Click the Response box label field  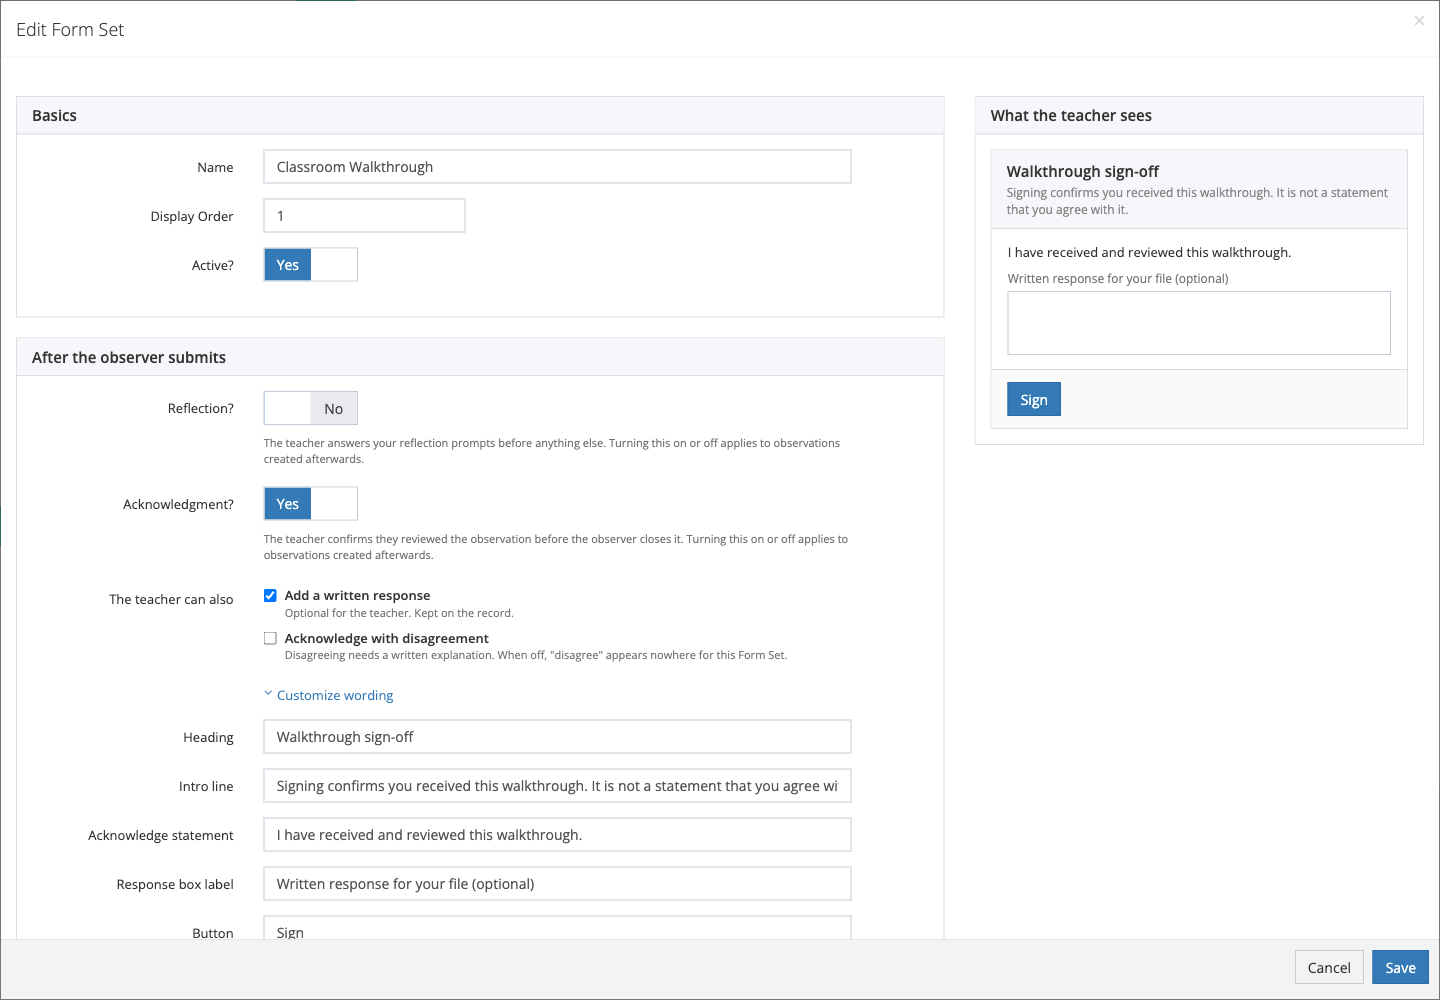point(557,884)
